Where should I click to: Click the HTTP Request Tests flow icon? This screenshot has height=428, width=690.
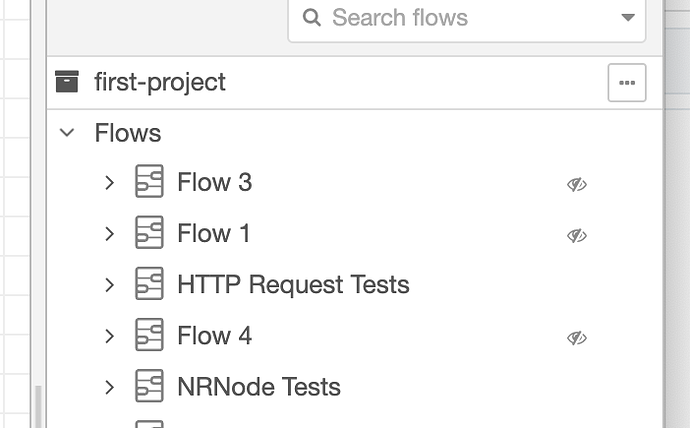click(149, 284)
